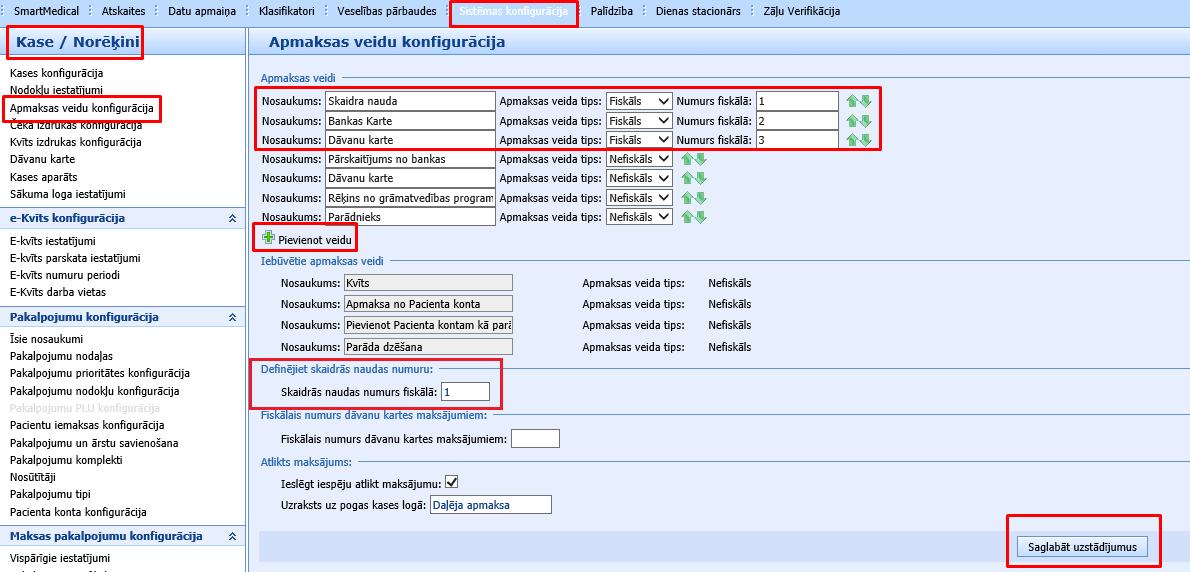Collapse the e-Kvīts konfigurācija section
1190x572 pixels.
[x=232, y=218]
